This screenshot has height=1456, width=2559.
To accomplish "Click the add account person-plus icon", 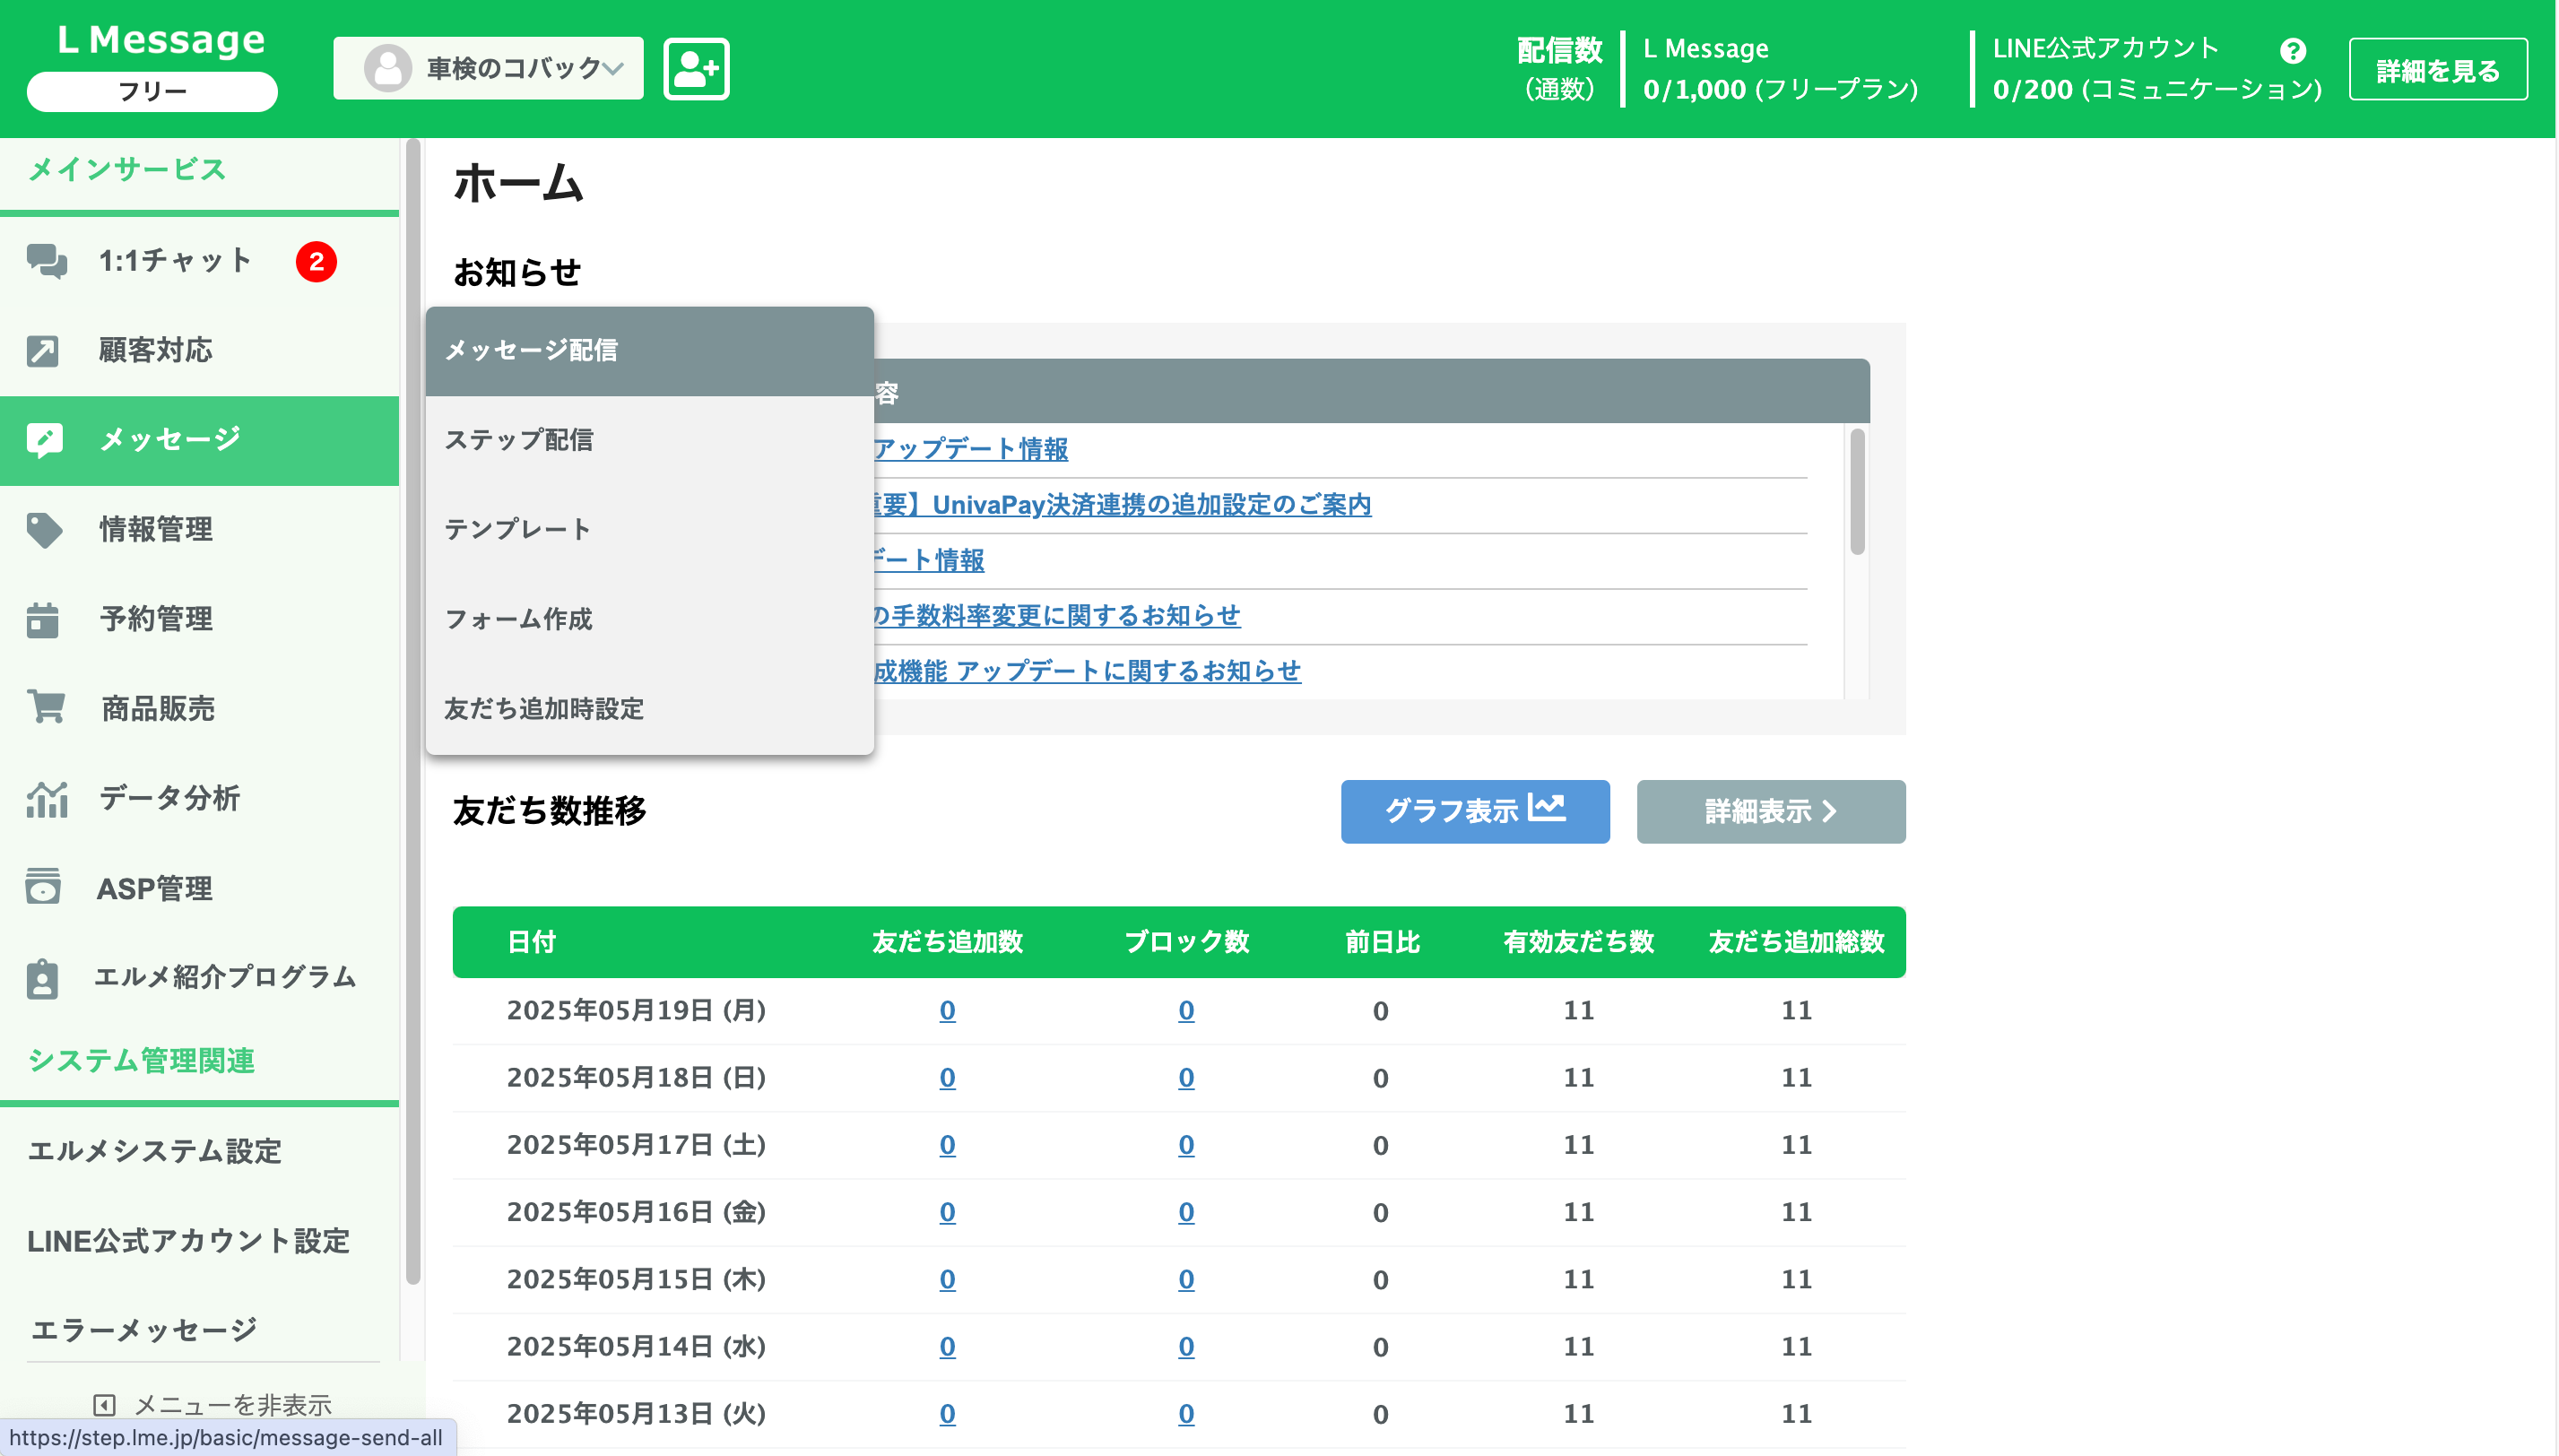I will 696,69.
